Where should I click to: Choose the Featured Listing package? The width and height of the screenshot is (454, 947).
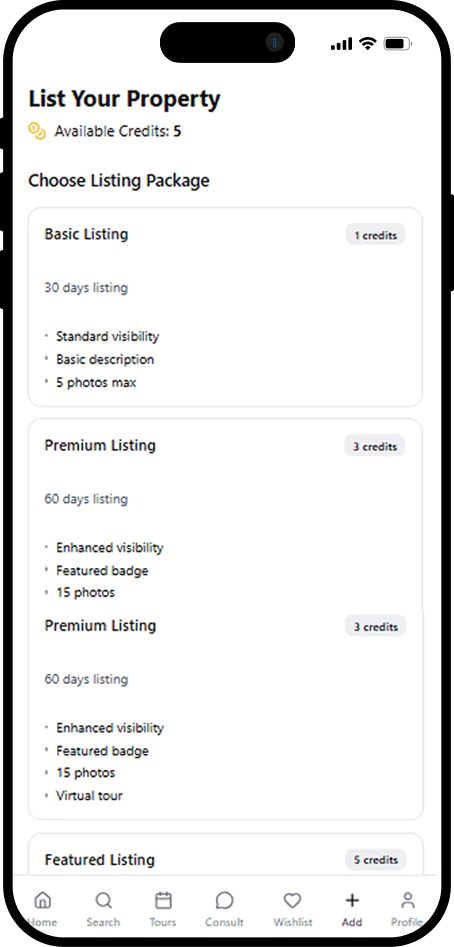tap(225, 854)
